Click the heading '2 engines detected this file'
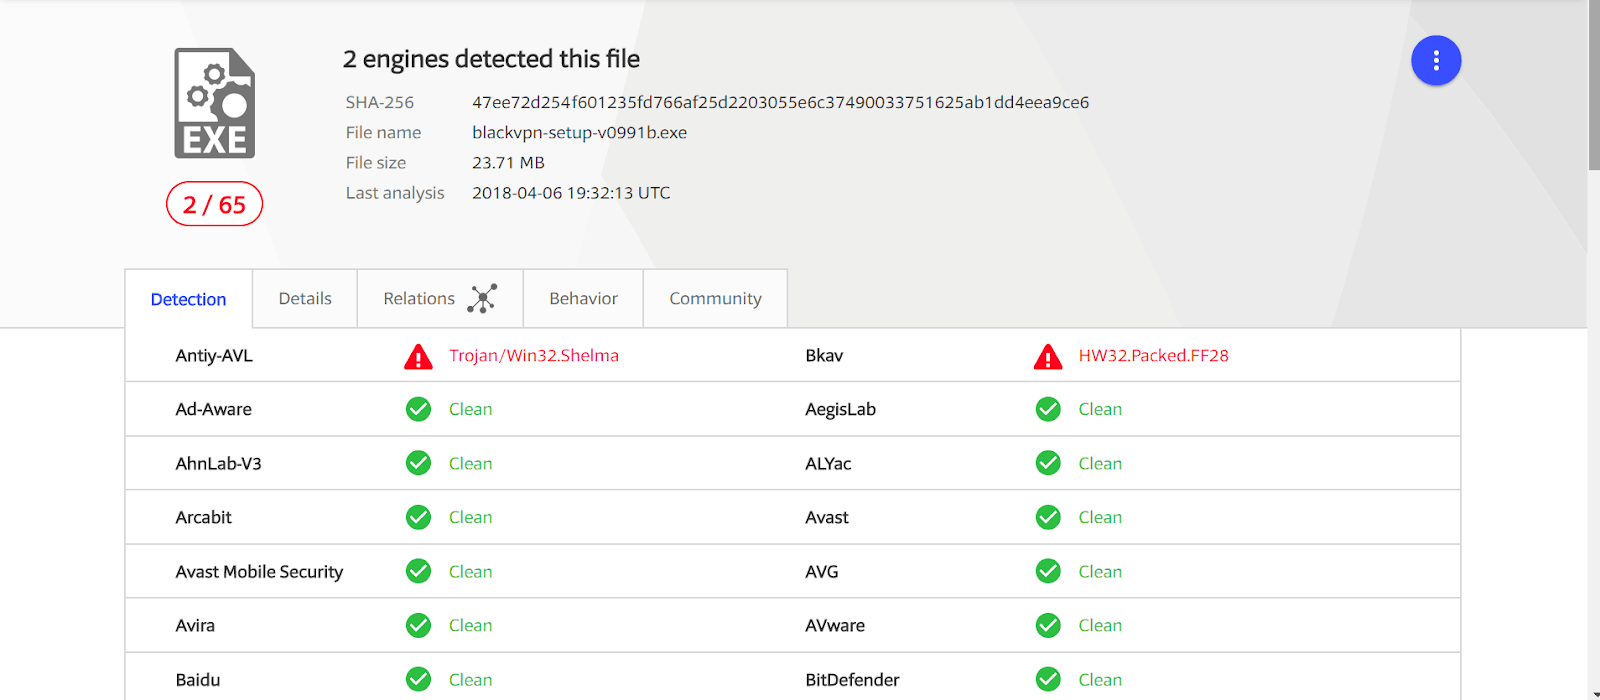The image size is (1600, 700). click(491, 59)
